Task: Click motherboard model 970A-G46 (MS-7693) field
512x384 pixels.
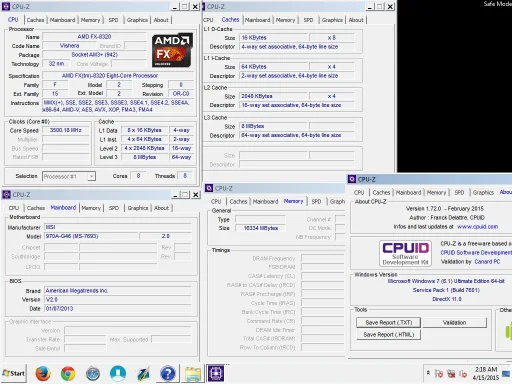Action: [91, 236]
